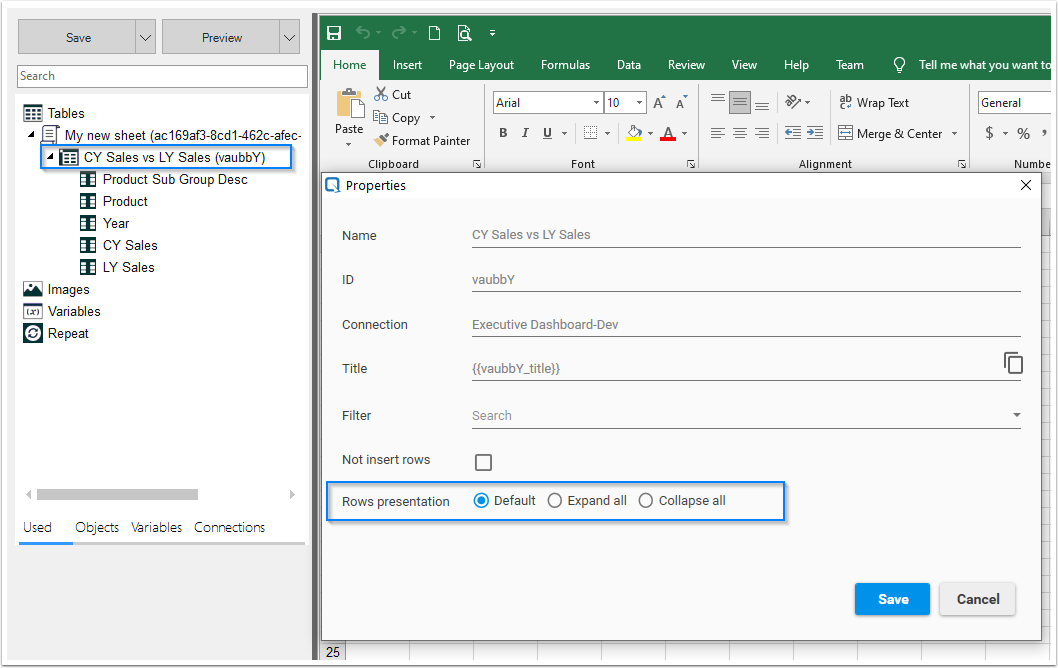Open the Connections tab at panel bottom
Viewport: 1058px width, 668px height.
pos(229,527)
